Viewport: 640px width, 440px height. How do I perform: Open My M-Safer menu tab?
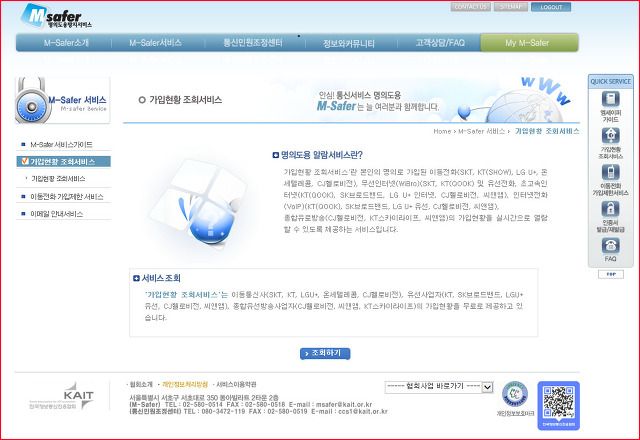[529, 42]
